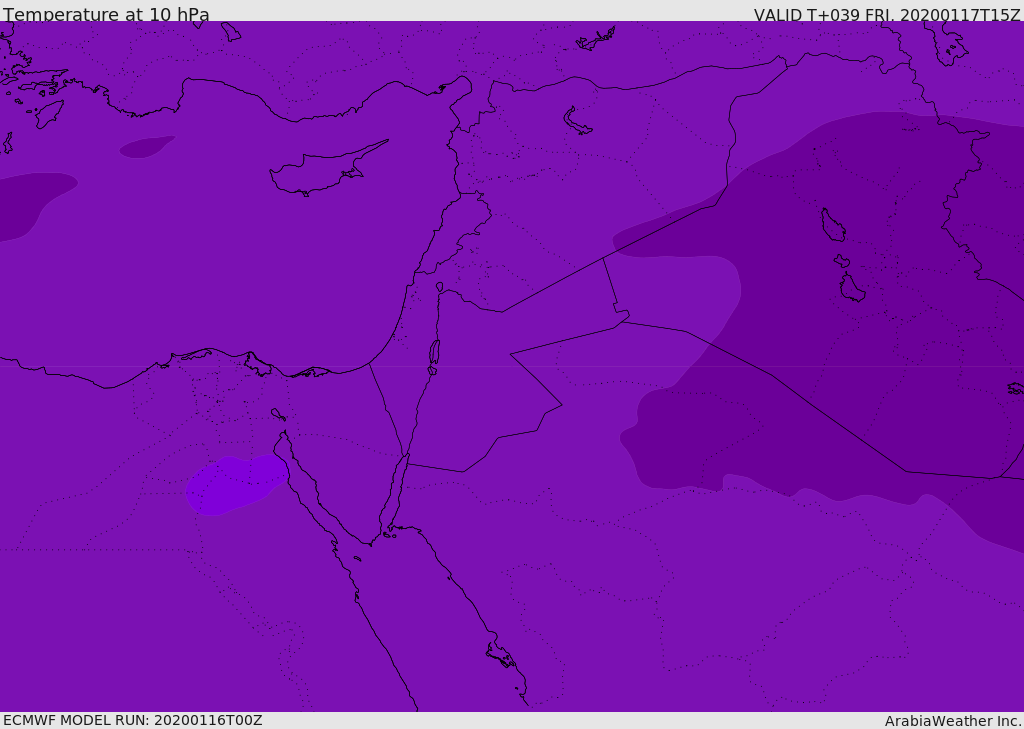This screenshot has height=729, width=1024.
Task: Click the VALID T+039 timestamp text
Action: tap(886, 15)
